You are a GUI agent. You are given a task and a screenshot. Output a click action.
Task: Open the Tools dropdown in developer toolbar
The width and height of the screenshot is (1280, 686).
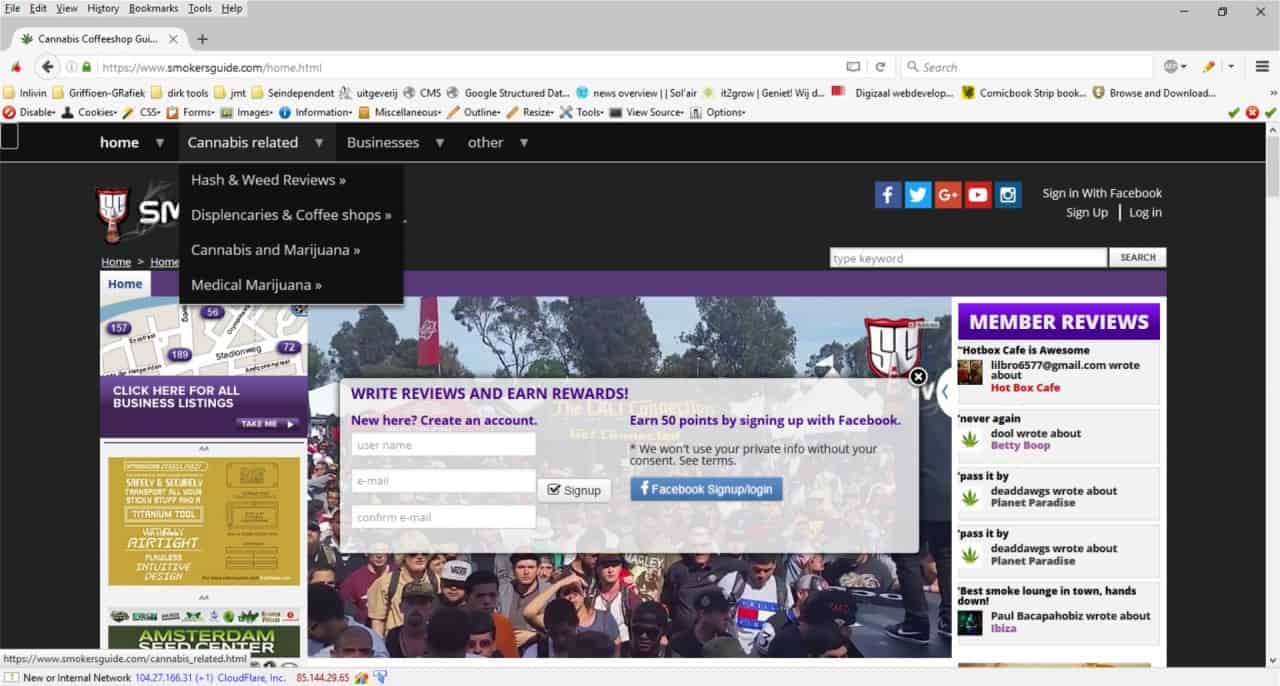(582, 113)
